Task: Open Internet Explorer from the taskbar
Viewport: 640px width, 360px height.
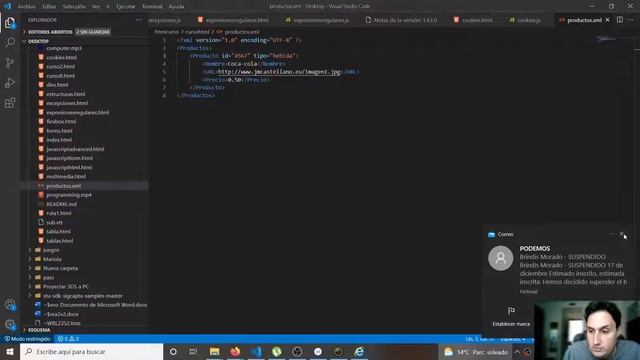Action: pos(359,351)
